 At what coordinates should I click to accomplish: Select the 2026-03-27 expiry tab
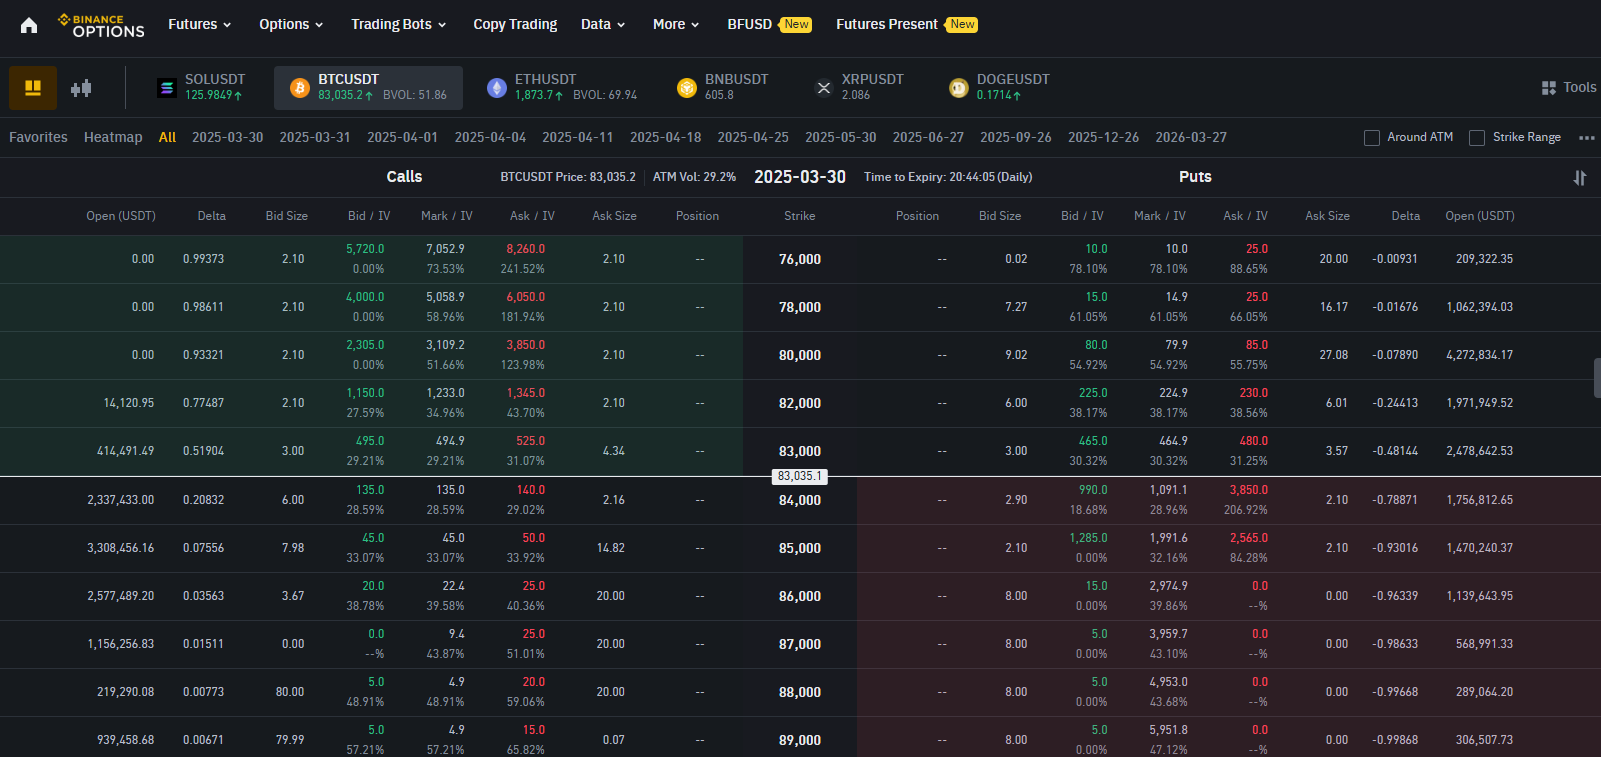coord(1191,137)
